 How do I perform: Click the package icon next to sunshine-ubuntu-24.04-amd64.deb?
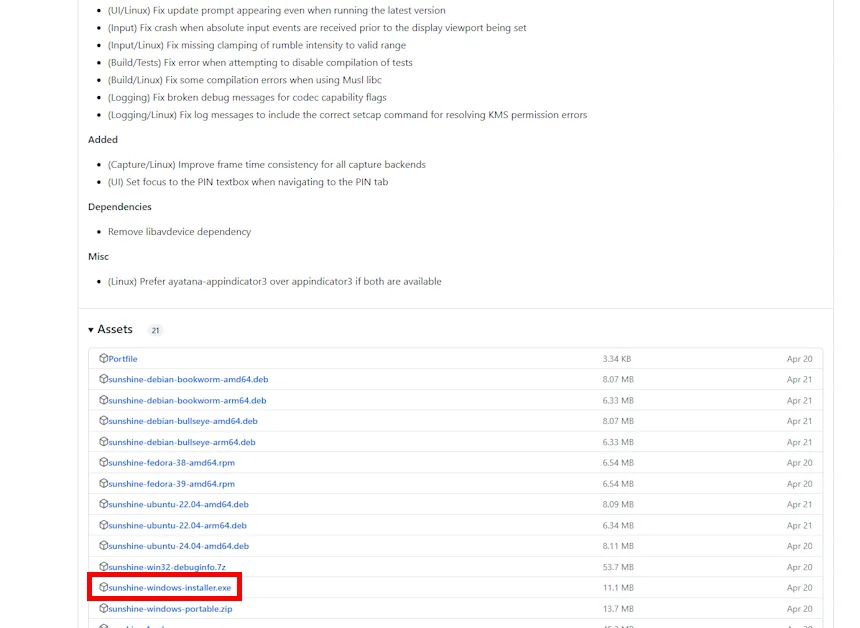[103, 546]
